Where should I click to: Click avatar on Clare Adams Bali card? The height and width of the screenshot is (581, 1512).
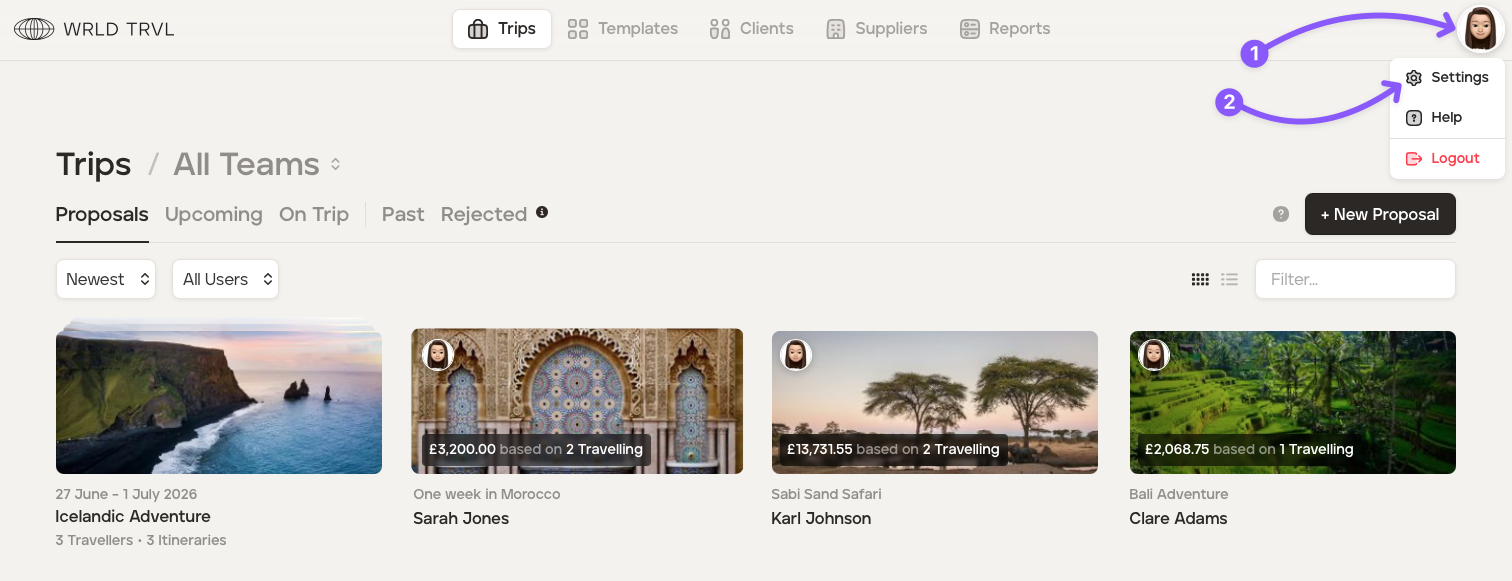coord(1154,354)
